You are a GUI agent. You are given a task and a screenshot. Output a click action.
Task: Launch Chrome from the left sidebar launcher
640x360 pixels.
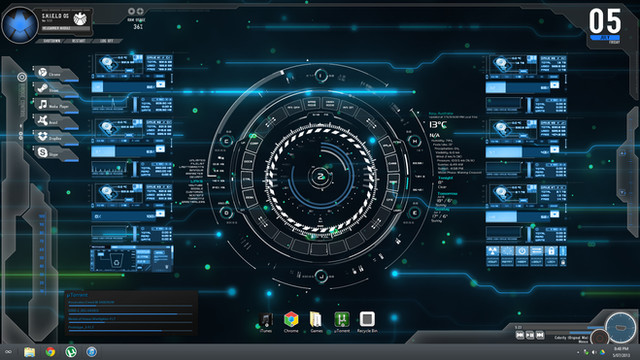point(55,73)
